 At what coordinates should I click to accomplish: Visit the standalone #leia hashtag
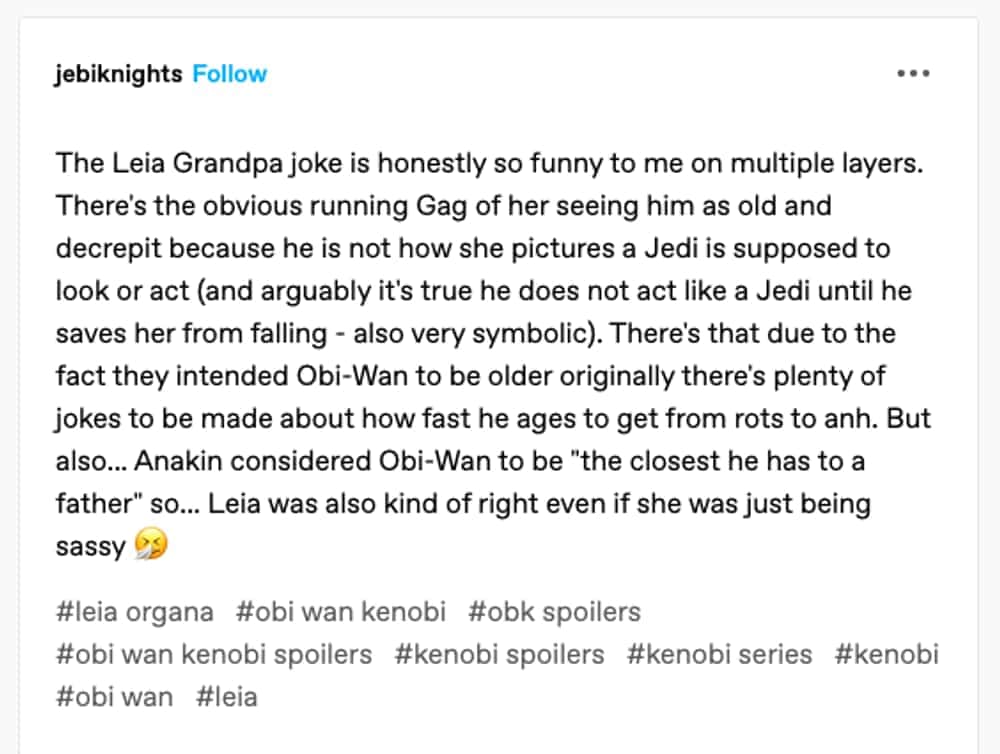coord(227,696)
